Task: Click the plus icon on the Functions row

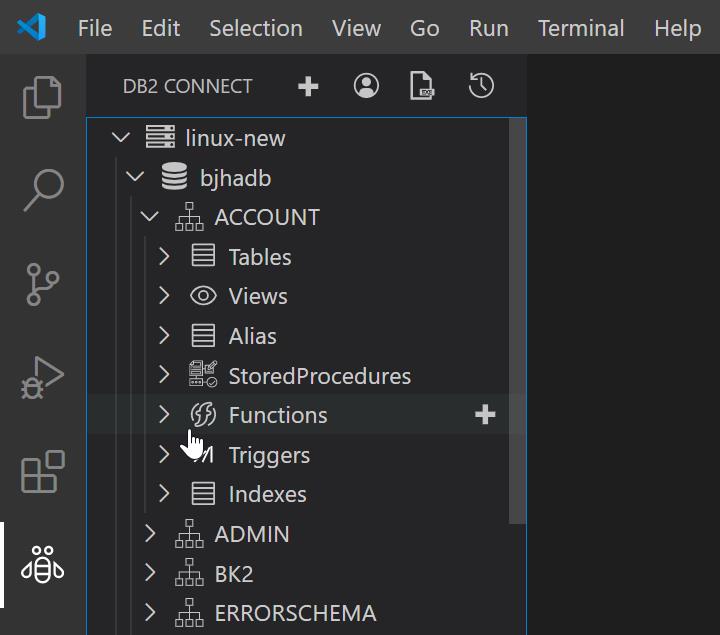Action: (485, 415)
